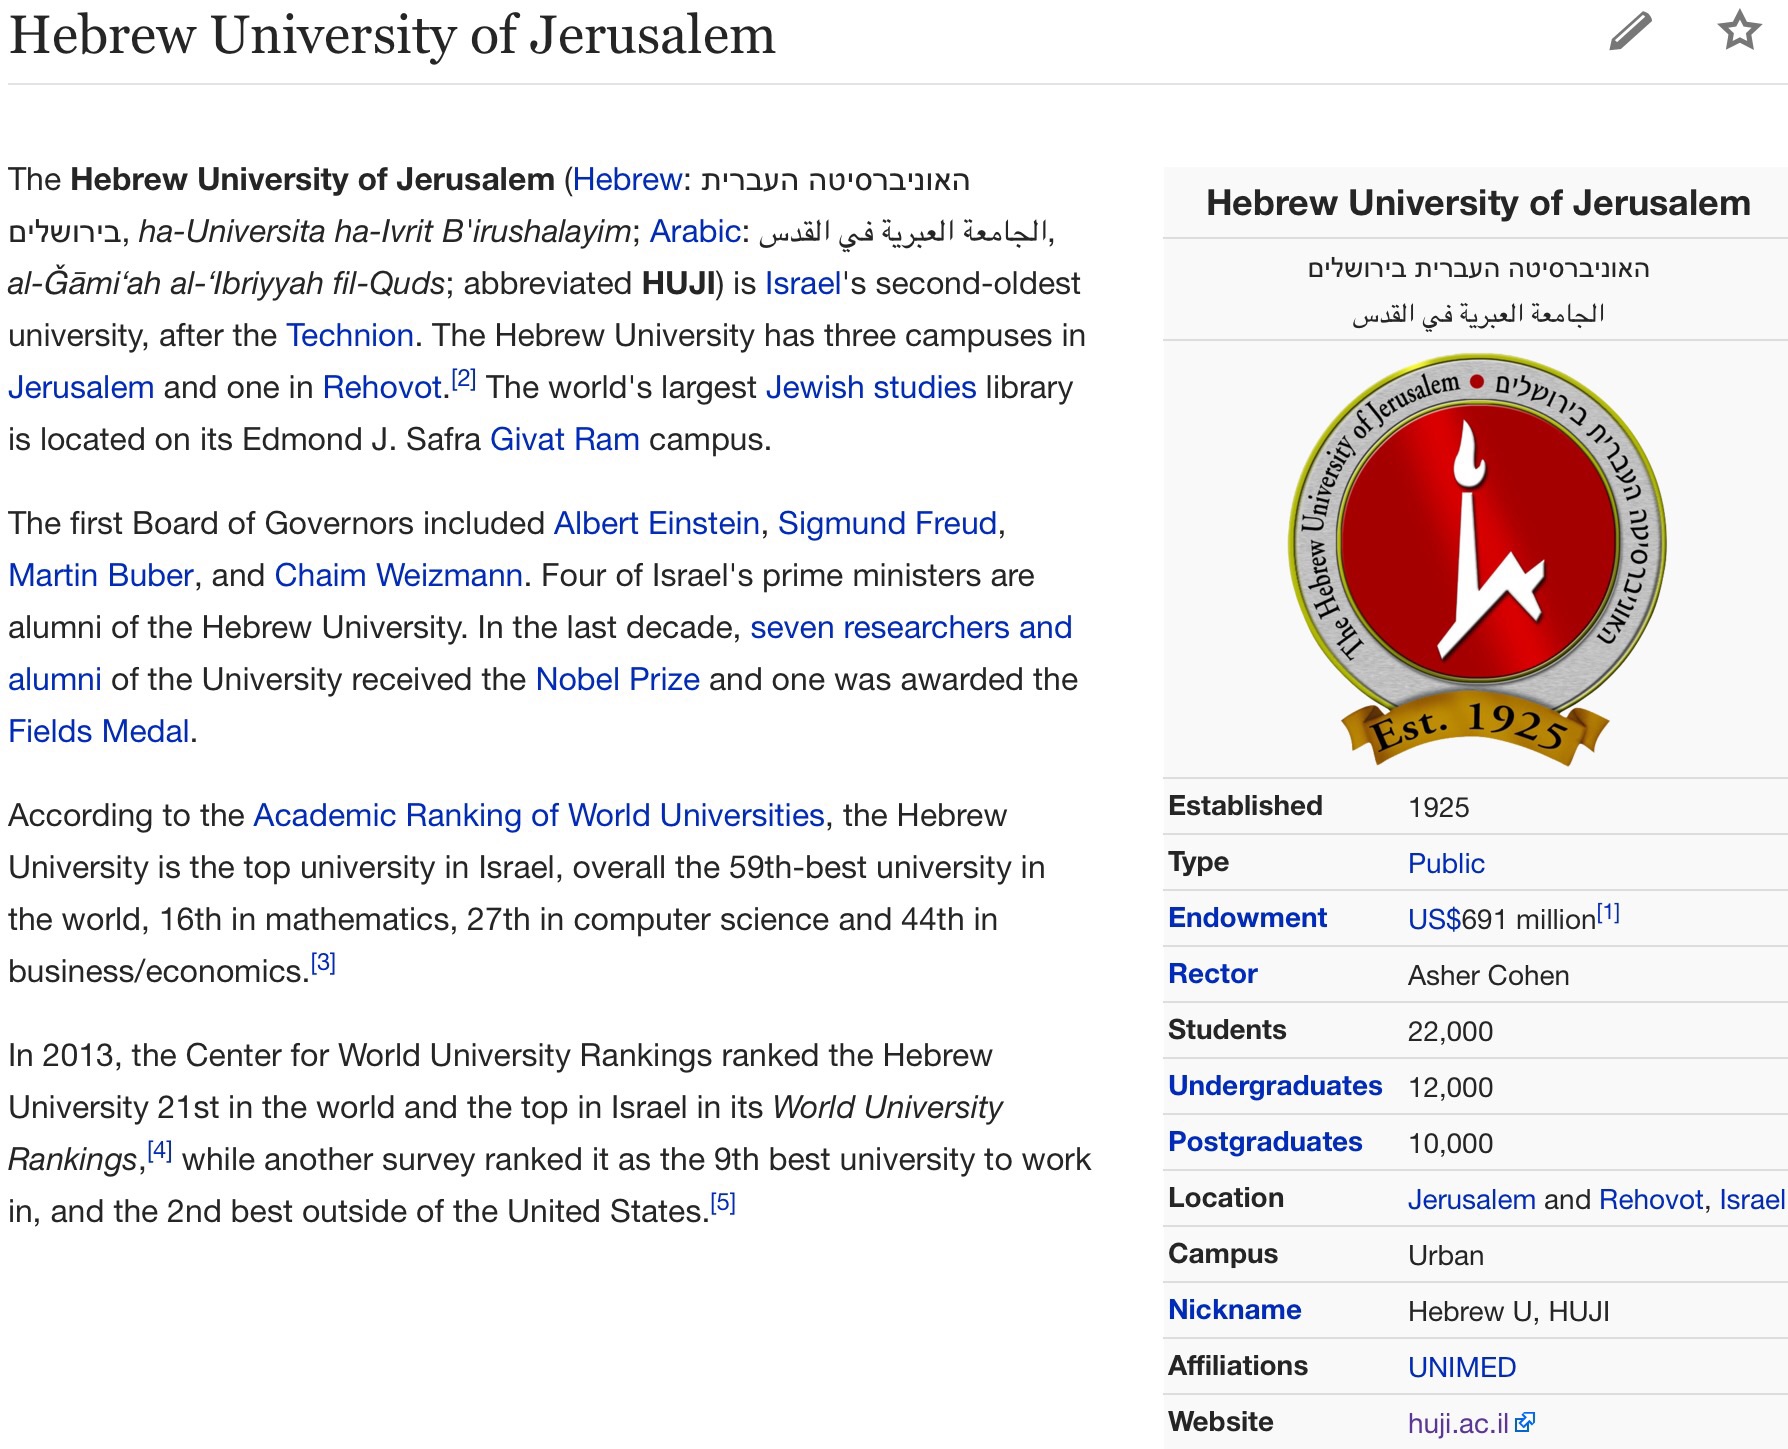The width and height of the screenshot is (1788, 1449).
Task: Click Jerusalem in the infobox Location row
Action: pyautogui.click(x=1471, y=1199)
